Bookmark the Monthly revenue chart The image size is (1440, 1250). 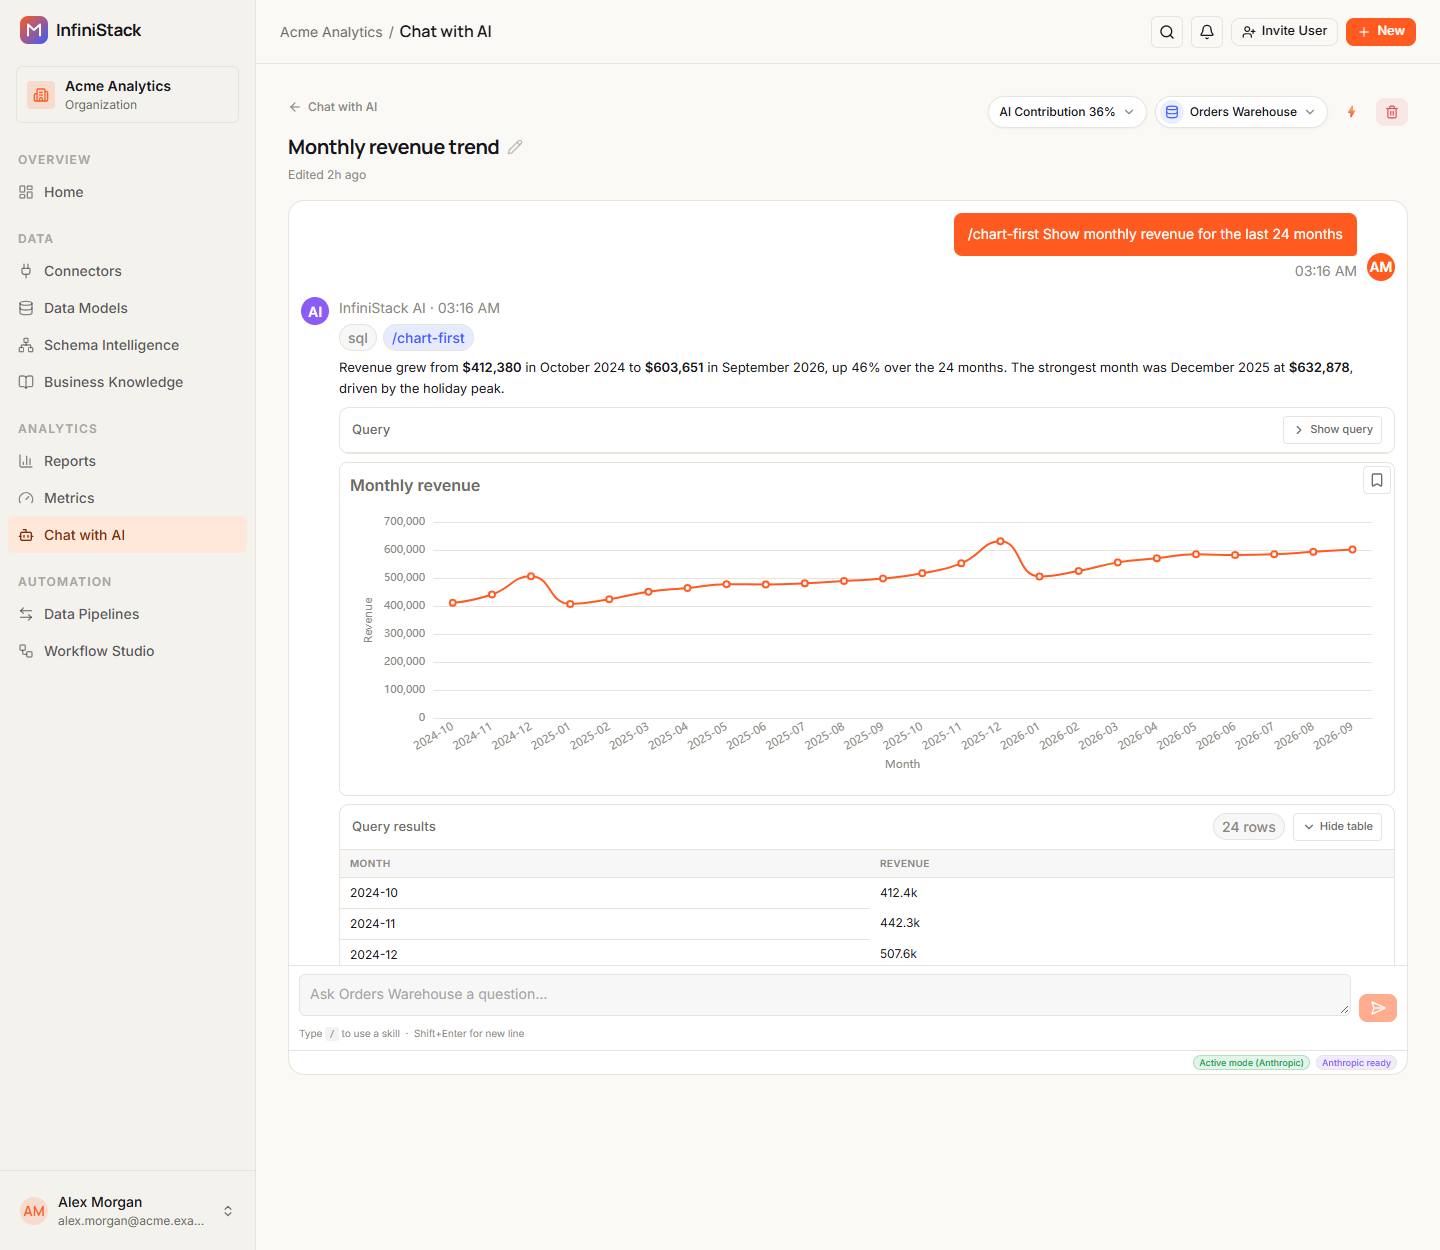click(1377, 481)
